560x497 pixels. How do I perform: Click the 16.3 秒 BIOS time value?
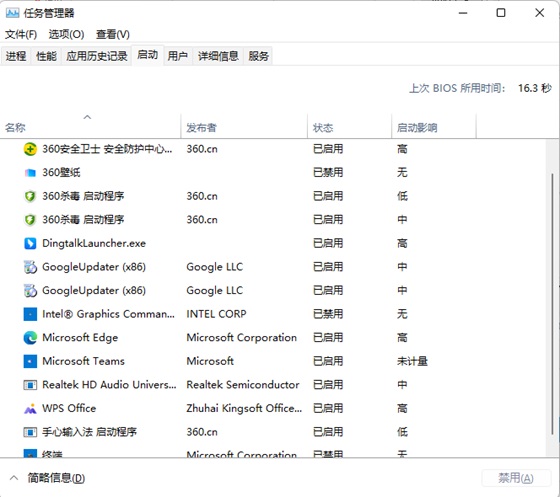tap(535, 88)
